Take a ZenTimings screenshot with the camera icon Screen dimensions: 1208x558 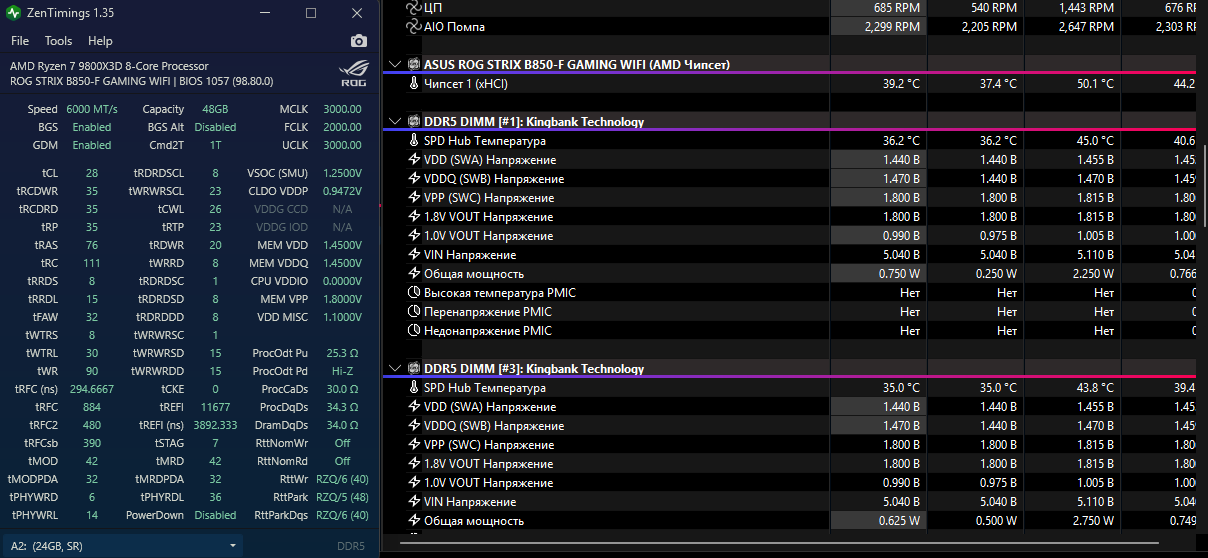point(358,41)
